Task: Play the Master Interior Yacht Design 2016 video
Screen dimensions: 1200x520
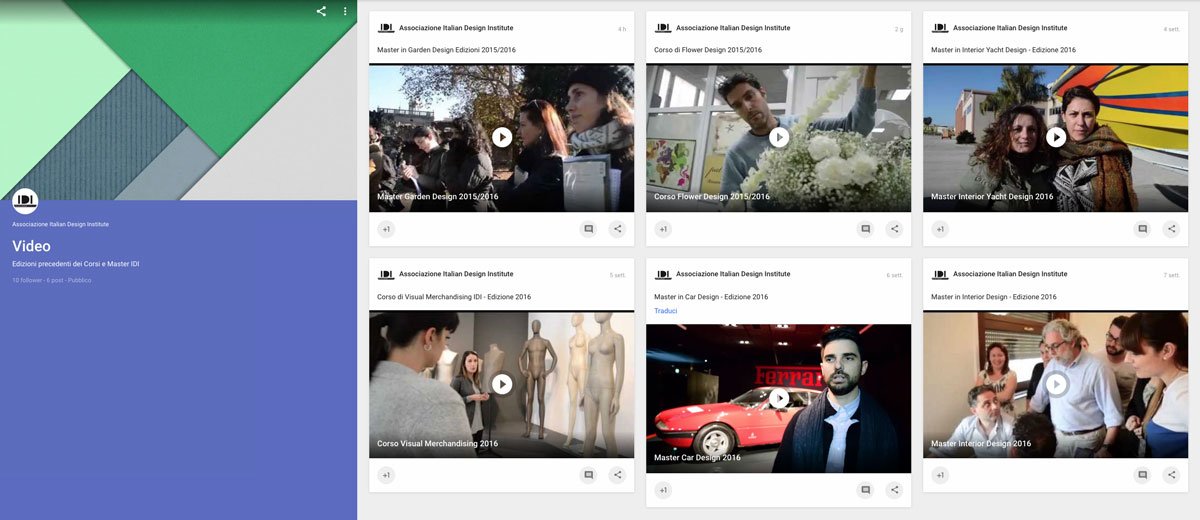Action: click(1056, 137)
